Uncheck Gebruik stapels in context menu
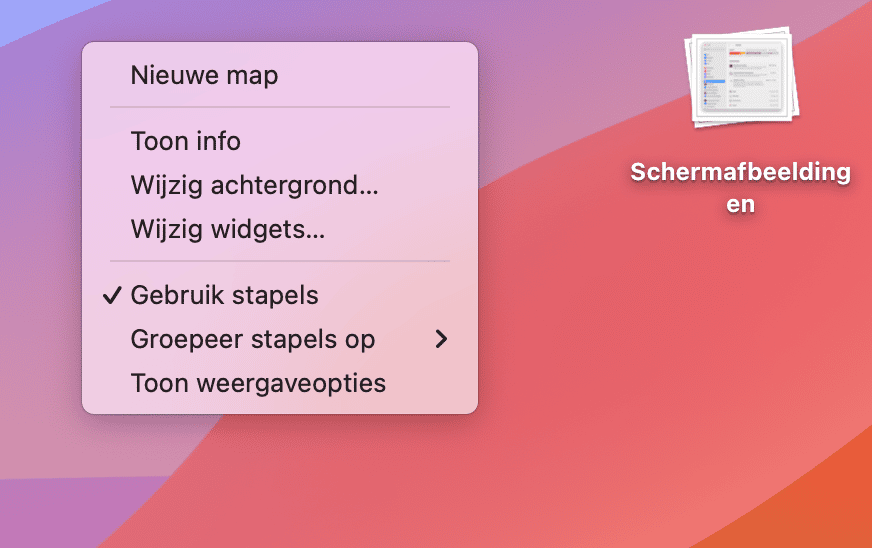This screenshot has width=872, height=548. pyautogui.click(x=280, y=295)
